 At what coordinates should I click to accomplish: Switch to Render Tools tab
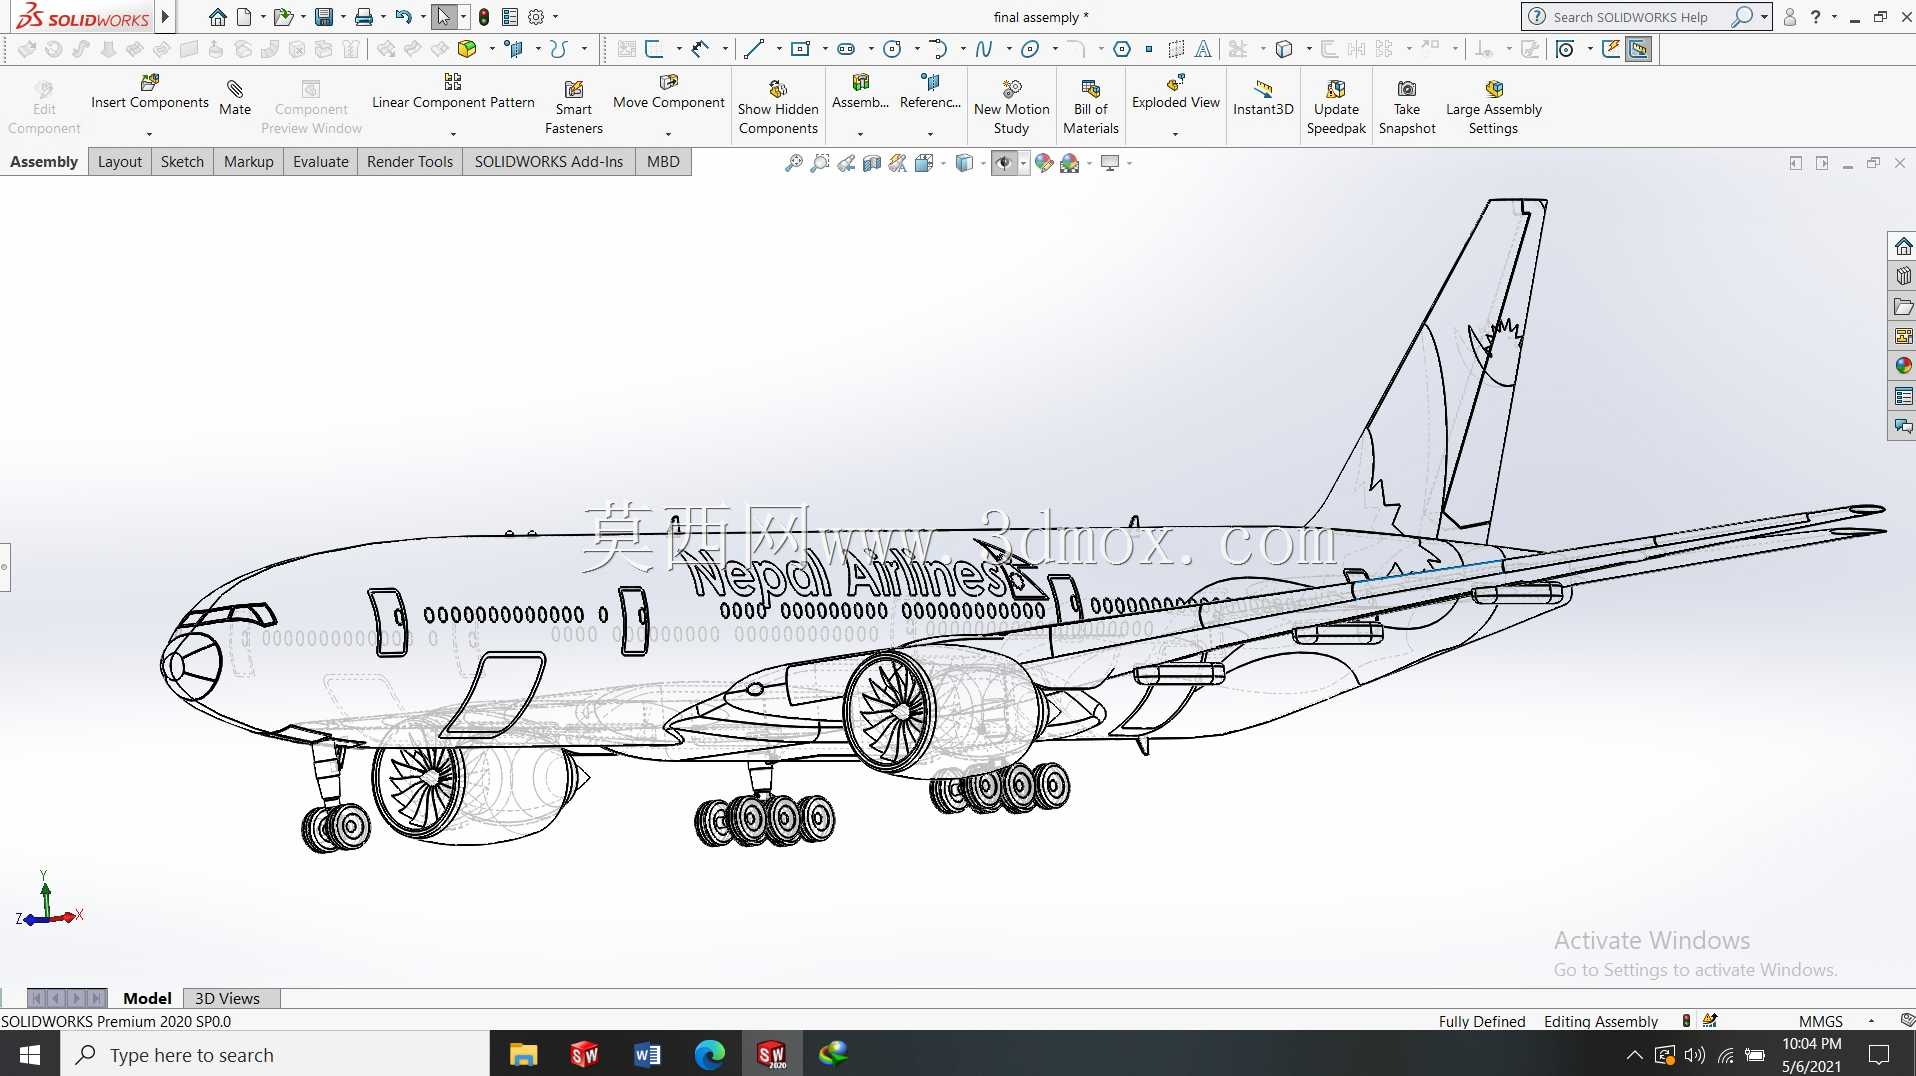[x=410, y=162]
